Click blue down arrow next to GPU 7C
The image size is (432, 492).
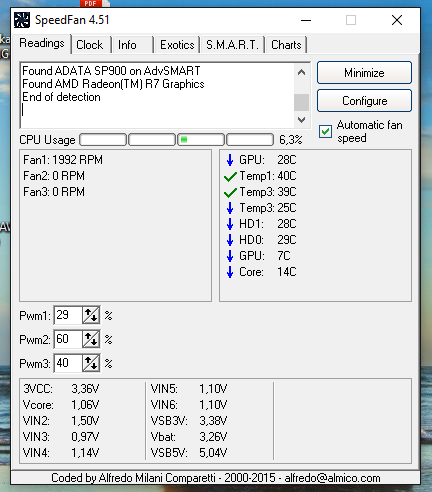(230, 256)
